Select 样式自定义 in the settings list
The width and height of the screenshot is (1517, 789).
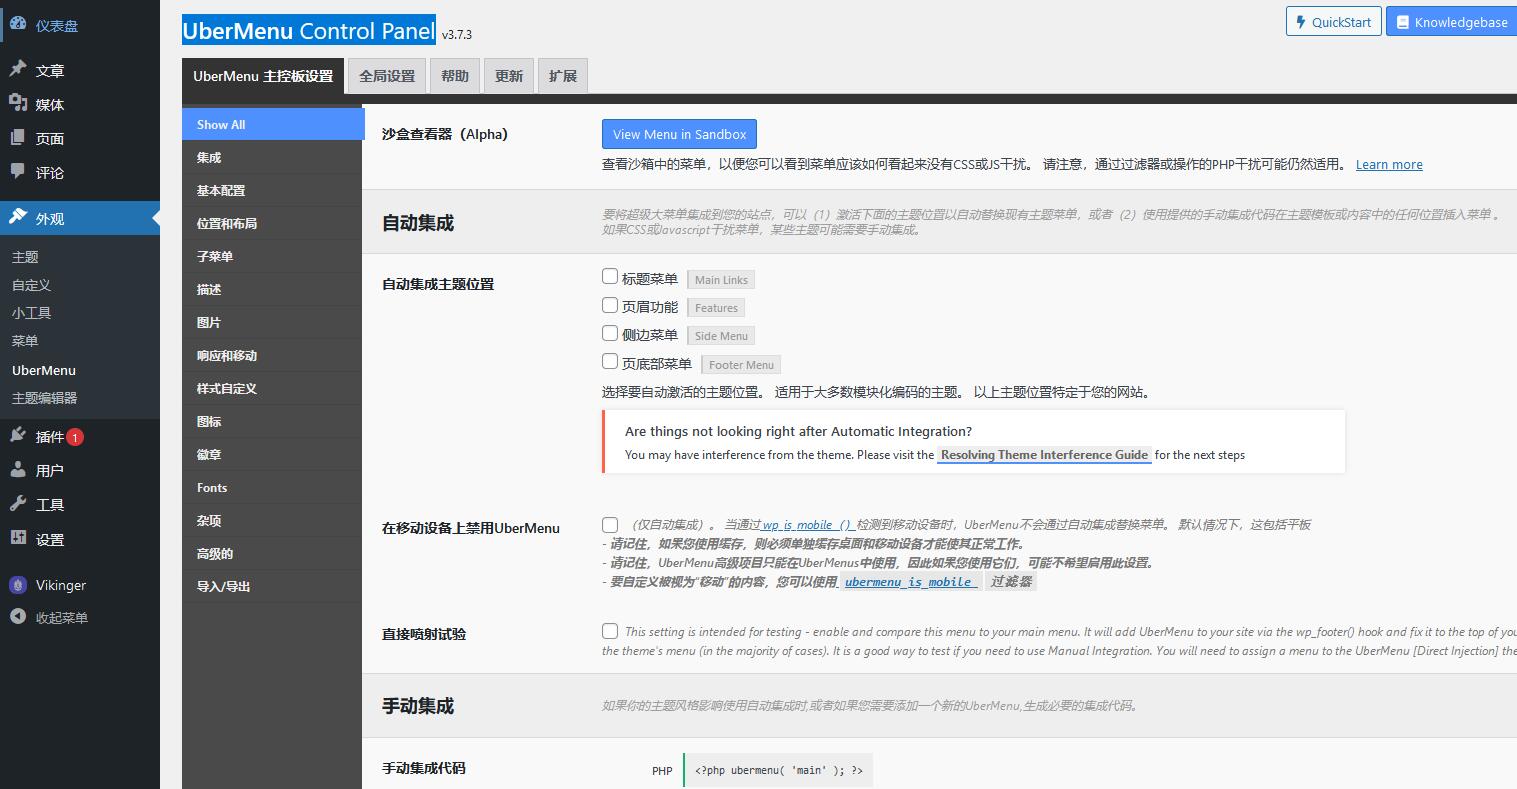[x=227, y=388]
